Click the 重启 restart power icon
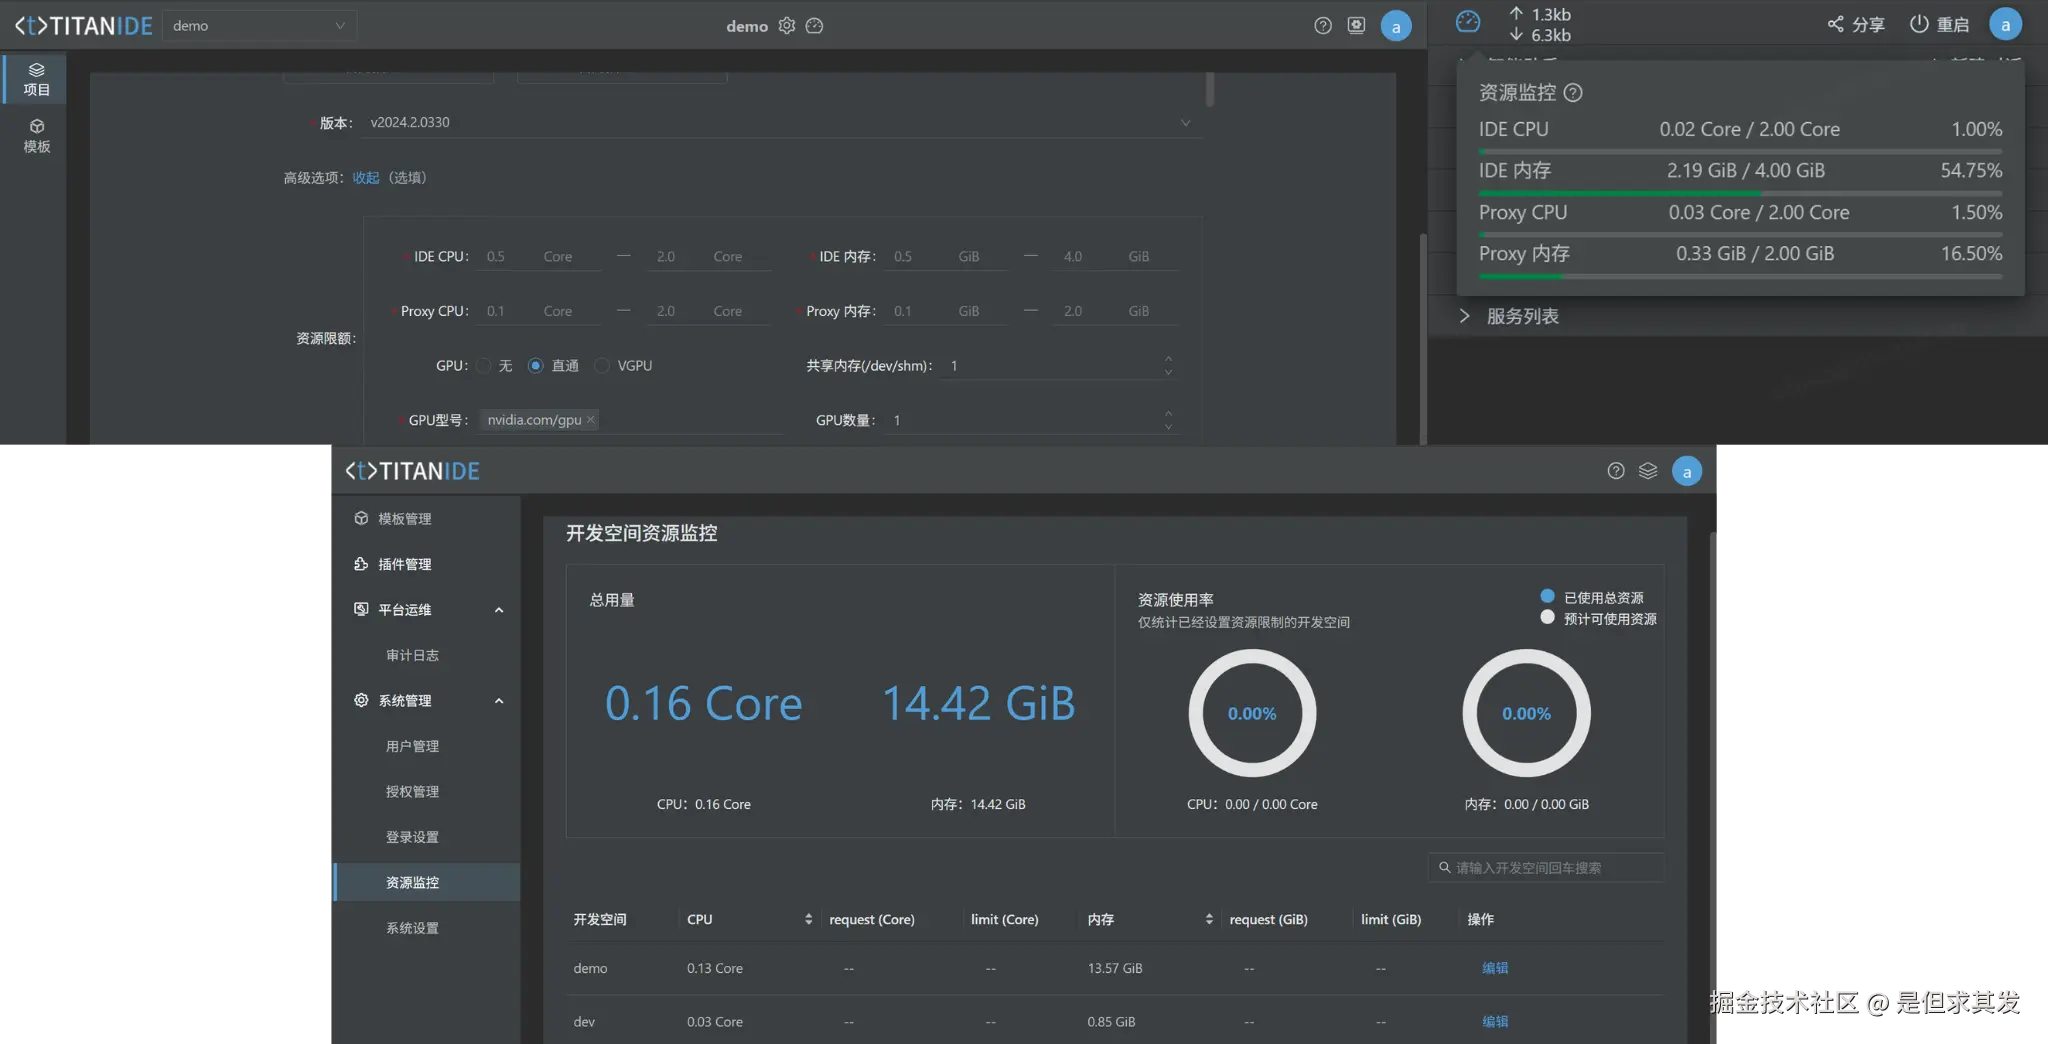The image size is (2048, 1044). tap(1918, 24)
